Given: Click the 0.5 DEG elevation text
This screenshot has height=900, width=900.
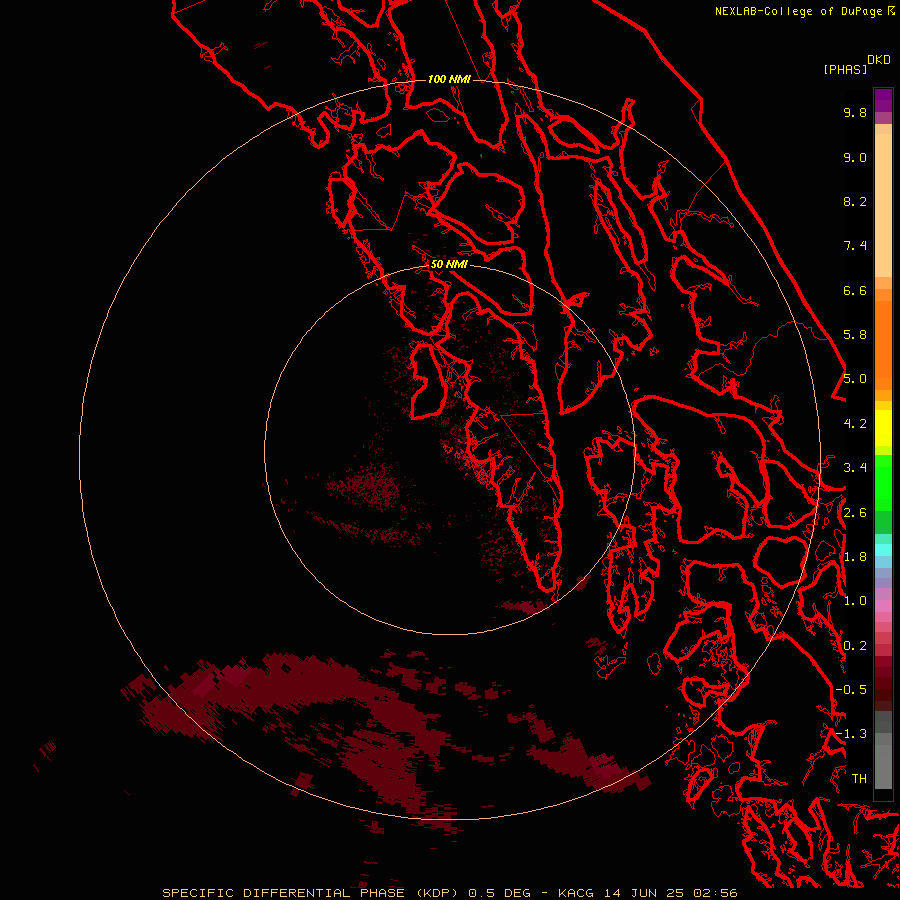Looking at the screenshot, I should pyautogui.click(x=499, y=893).
